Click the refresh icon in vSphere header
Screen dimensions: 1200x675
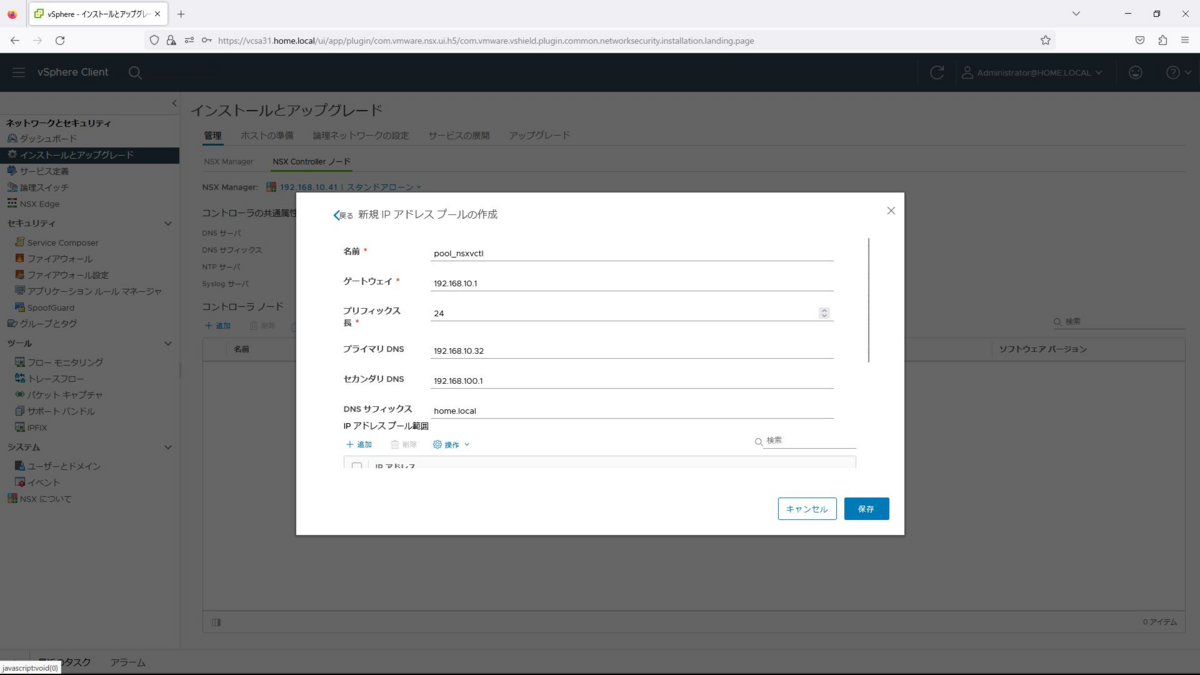click(937, 72)
